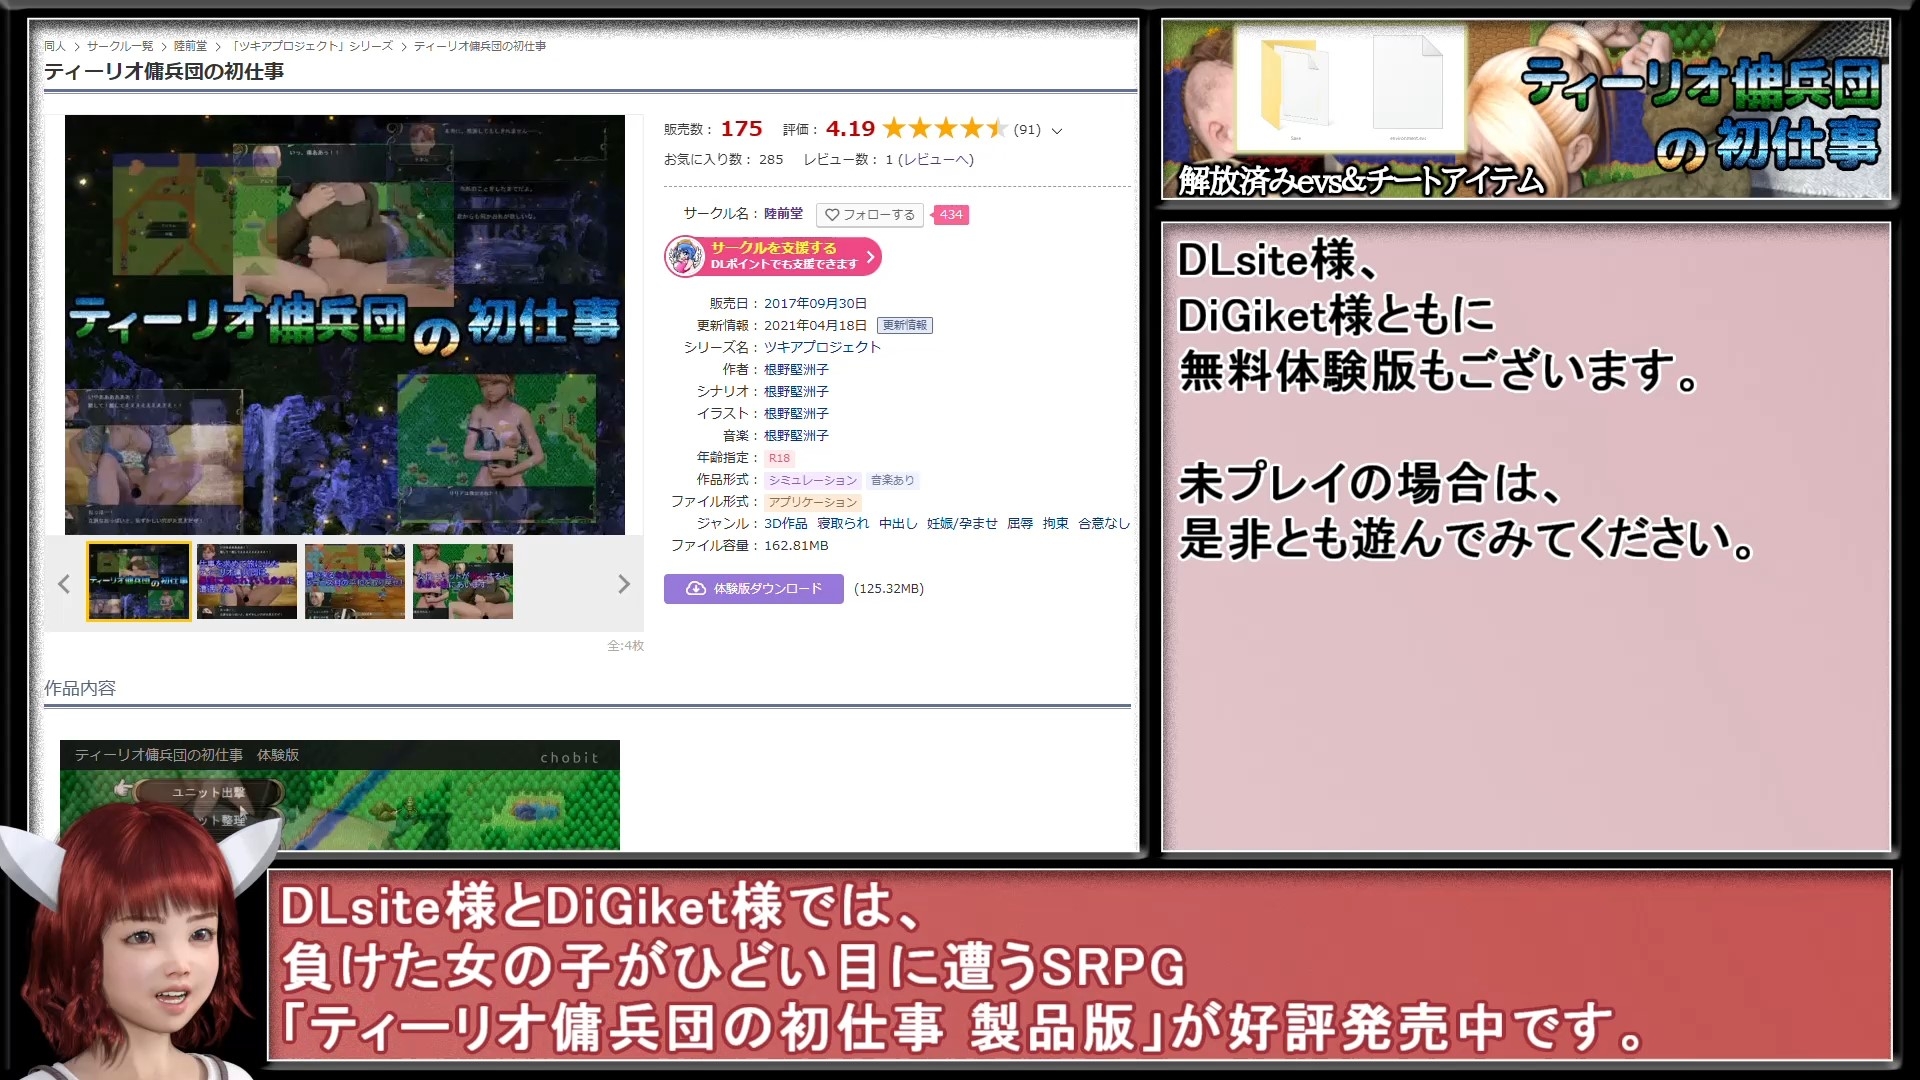The height and width of the screenshot is (1080, 1920).
Task: Click the previous thumbnail arrow
Action: (x=64, y=583)
